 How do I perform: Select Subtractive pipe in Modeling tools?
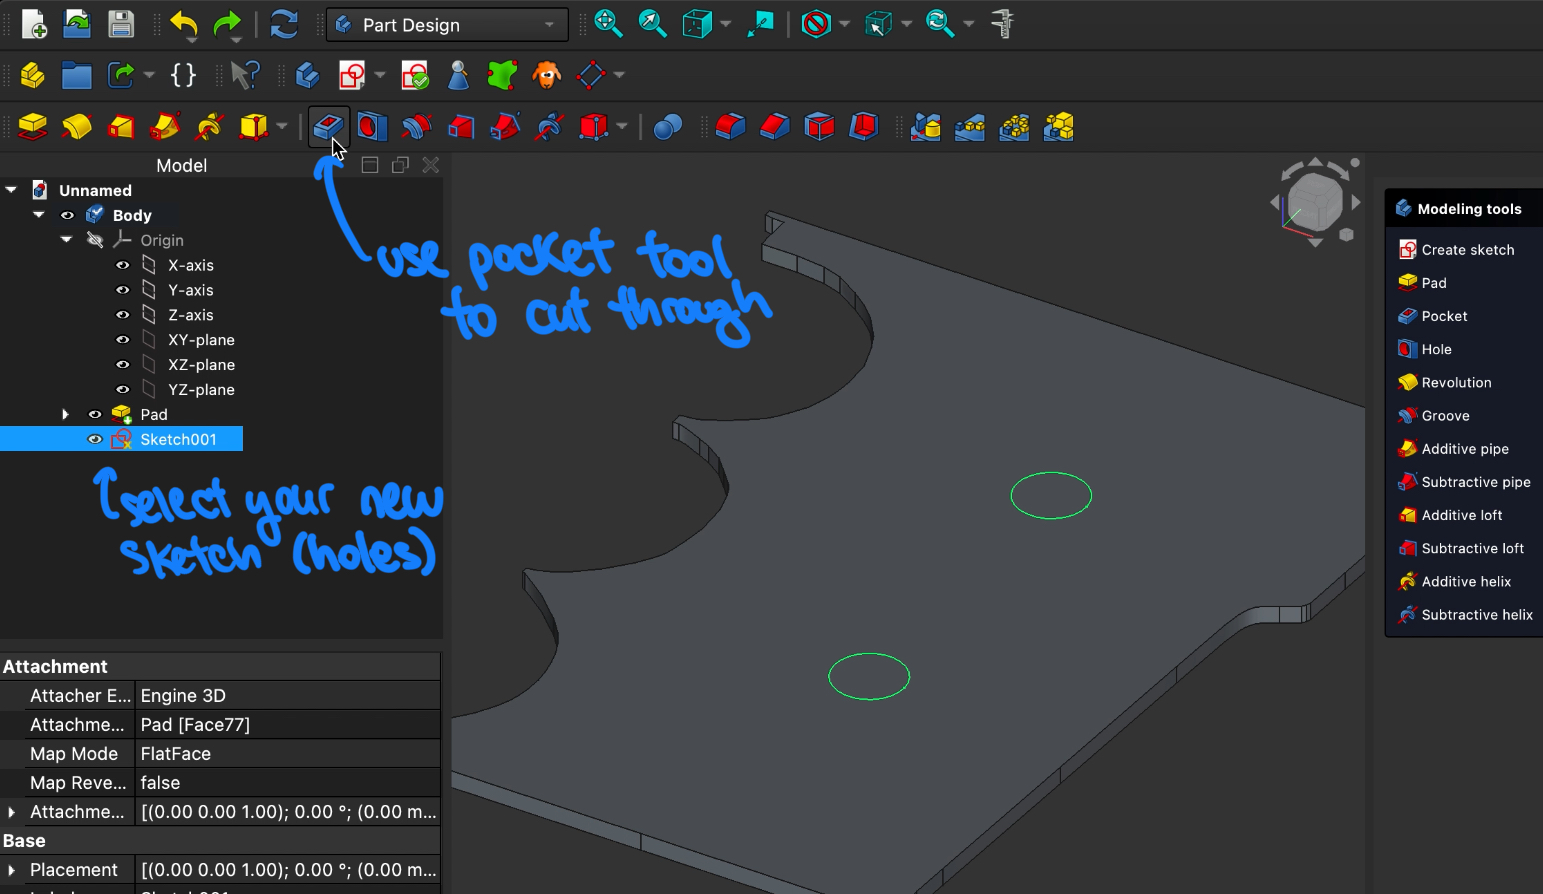1475,482
